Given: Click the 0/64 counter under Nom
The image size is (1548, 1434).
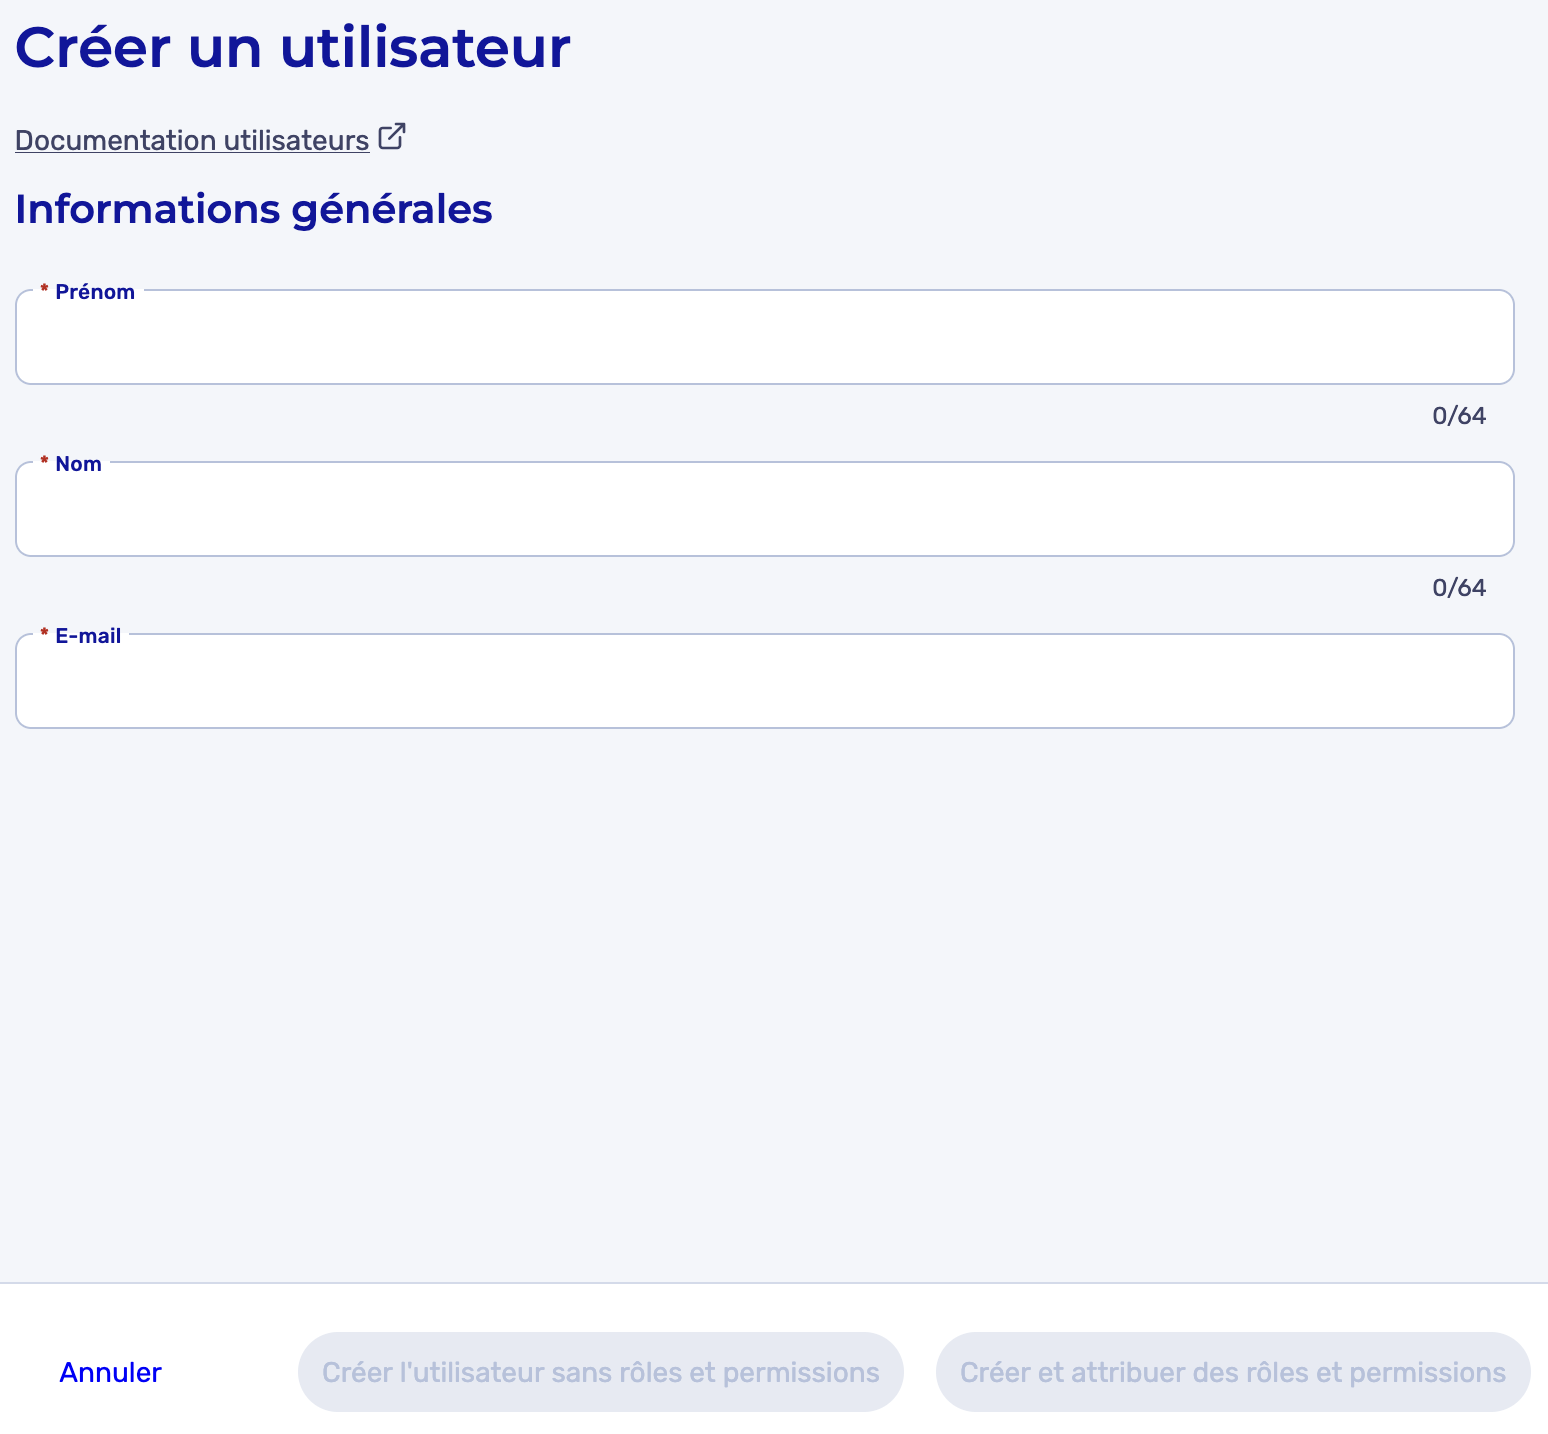Looking at the screenshot, I should point(1459,588).
